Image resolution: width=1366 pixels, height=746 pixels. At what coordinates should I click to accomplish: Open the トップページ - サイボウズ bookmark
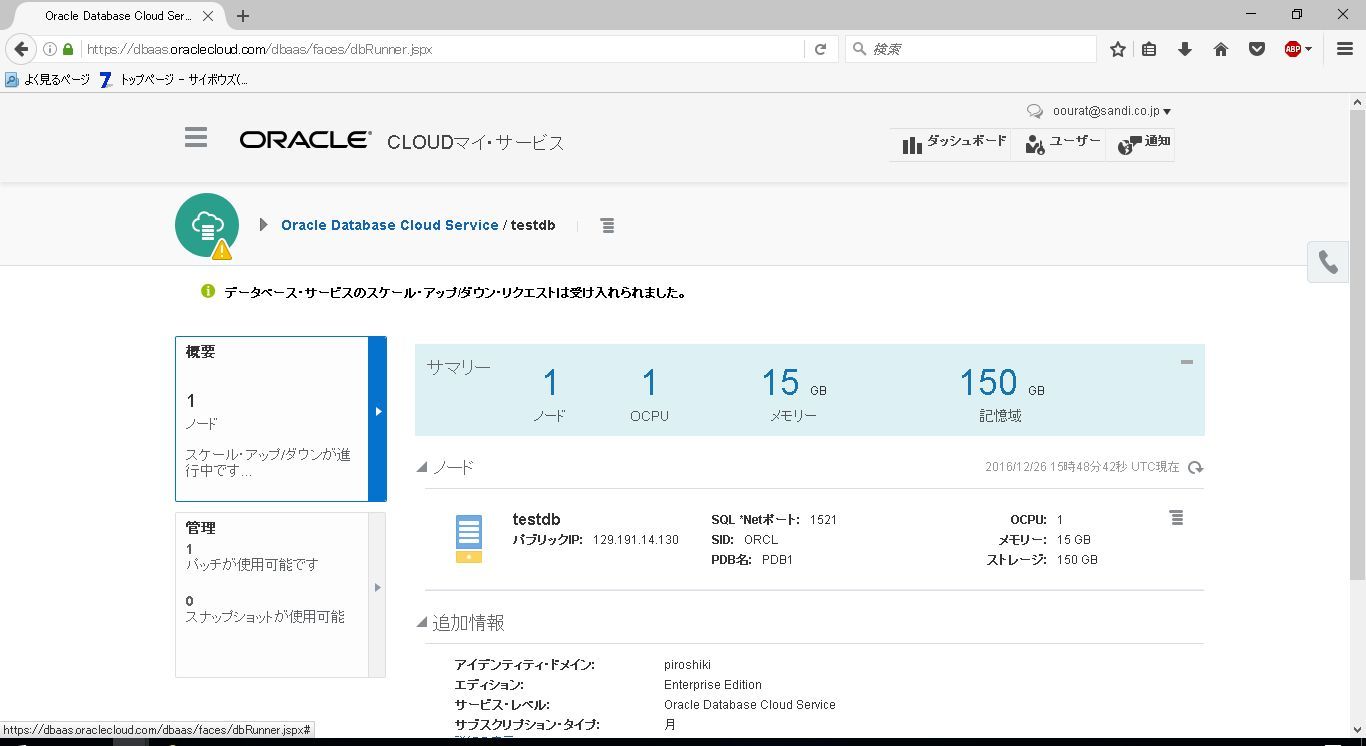174,79
